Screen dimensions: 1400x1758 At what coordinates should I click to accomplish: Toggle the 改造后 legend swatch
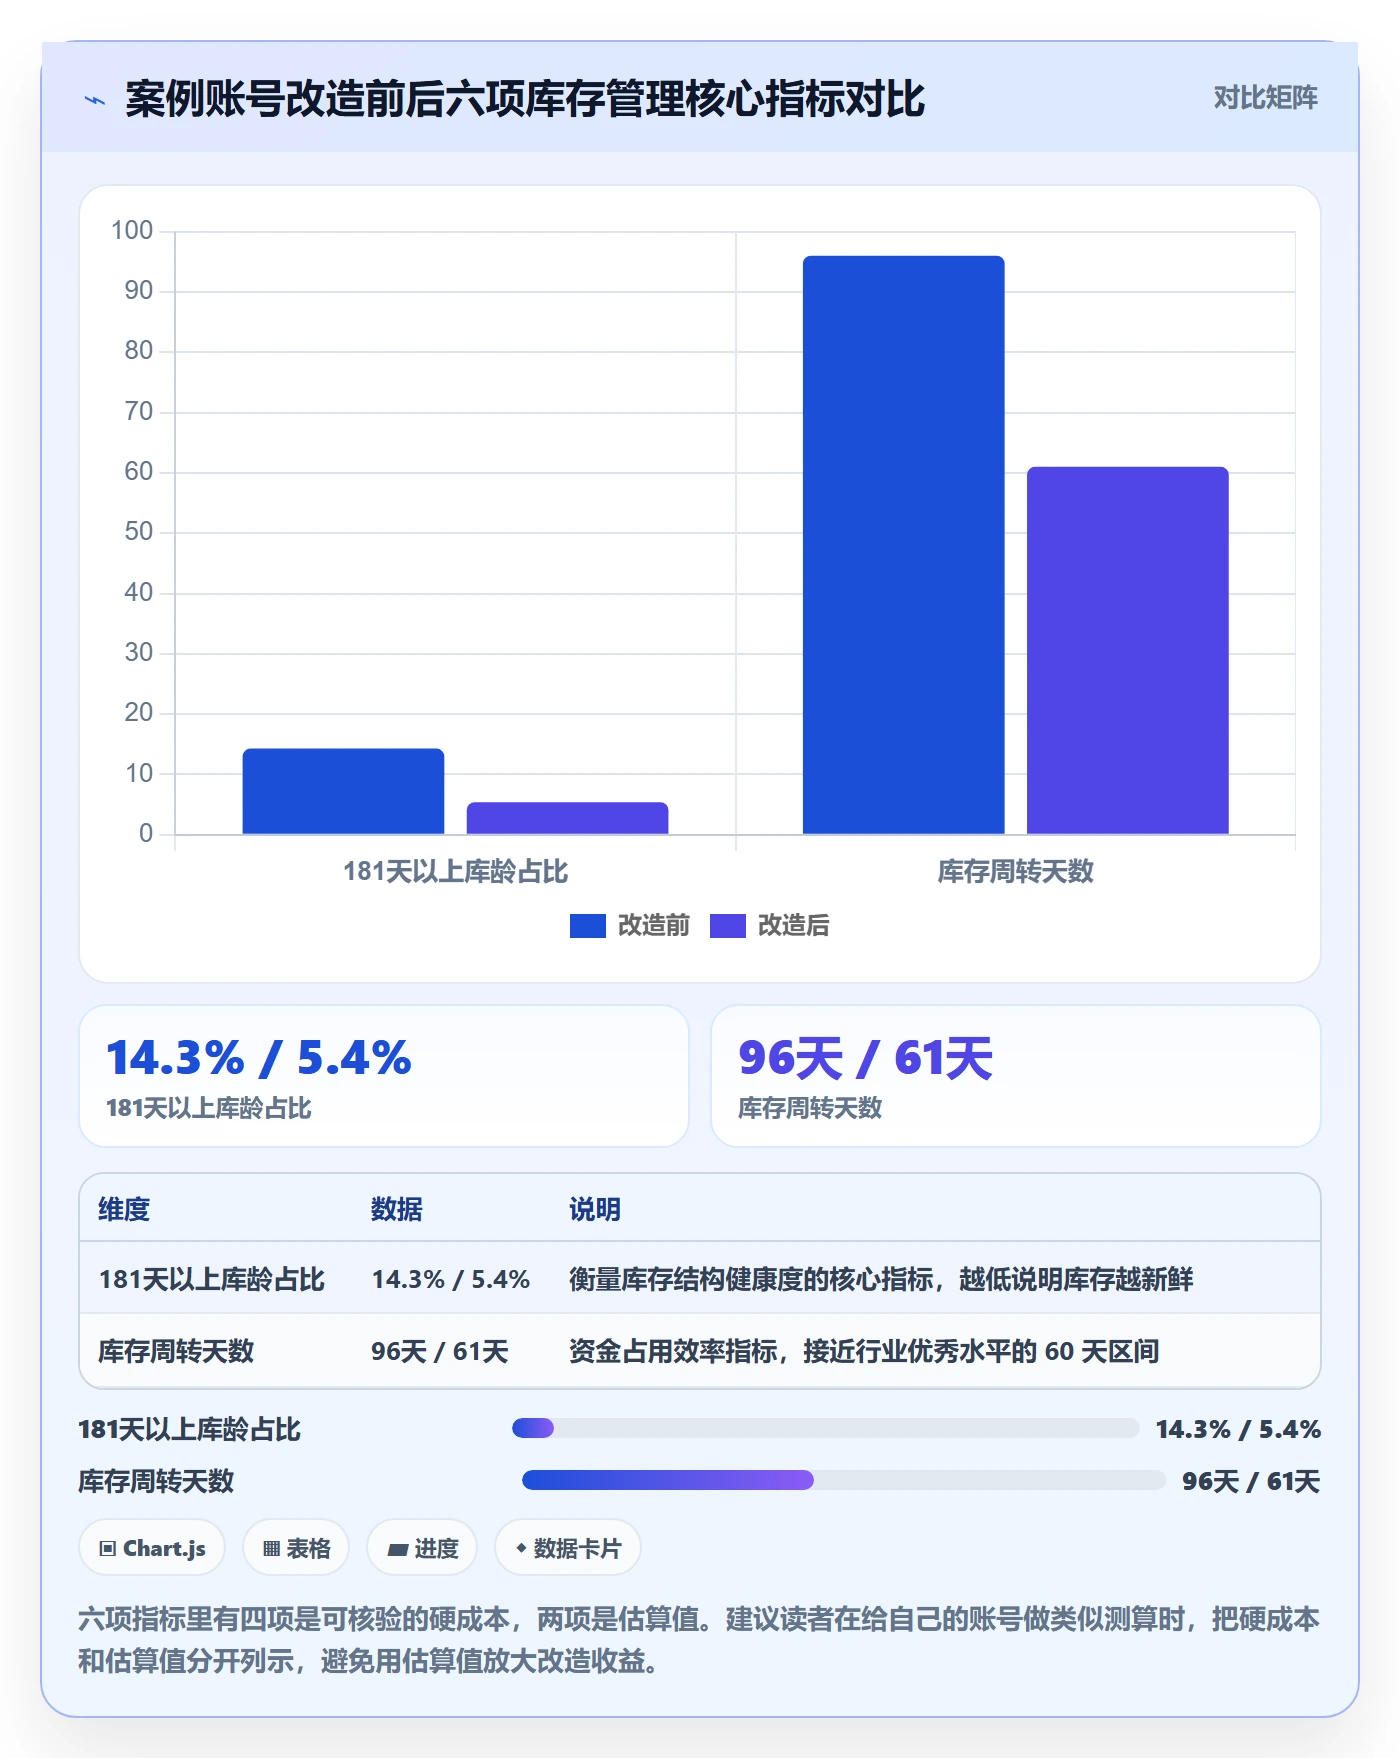point(728,926)
